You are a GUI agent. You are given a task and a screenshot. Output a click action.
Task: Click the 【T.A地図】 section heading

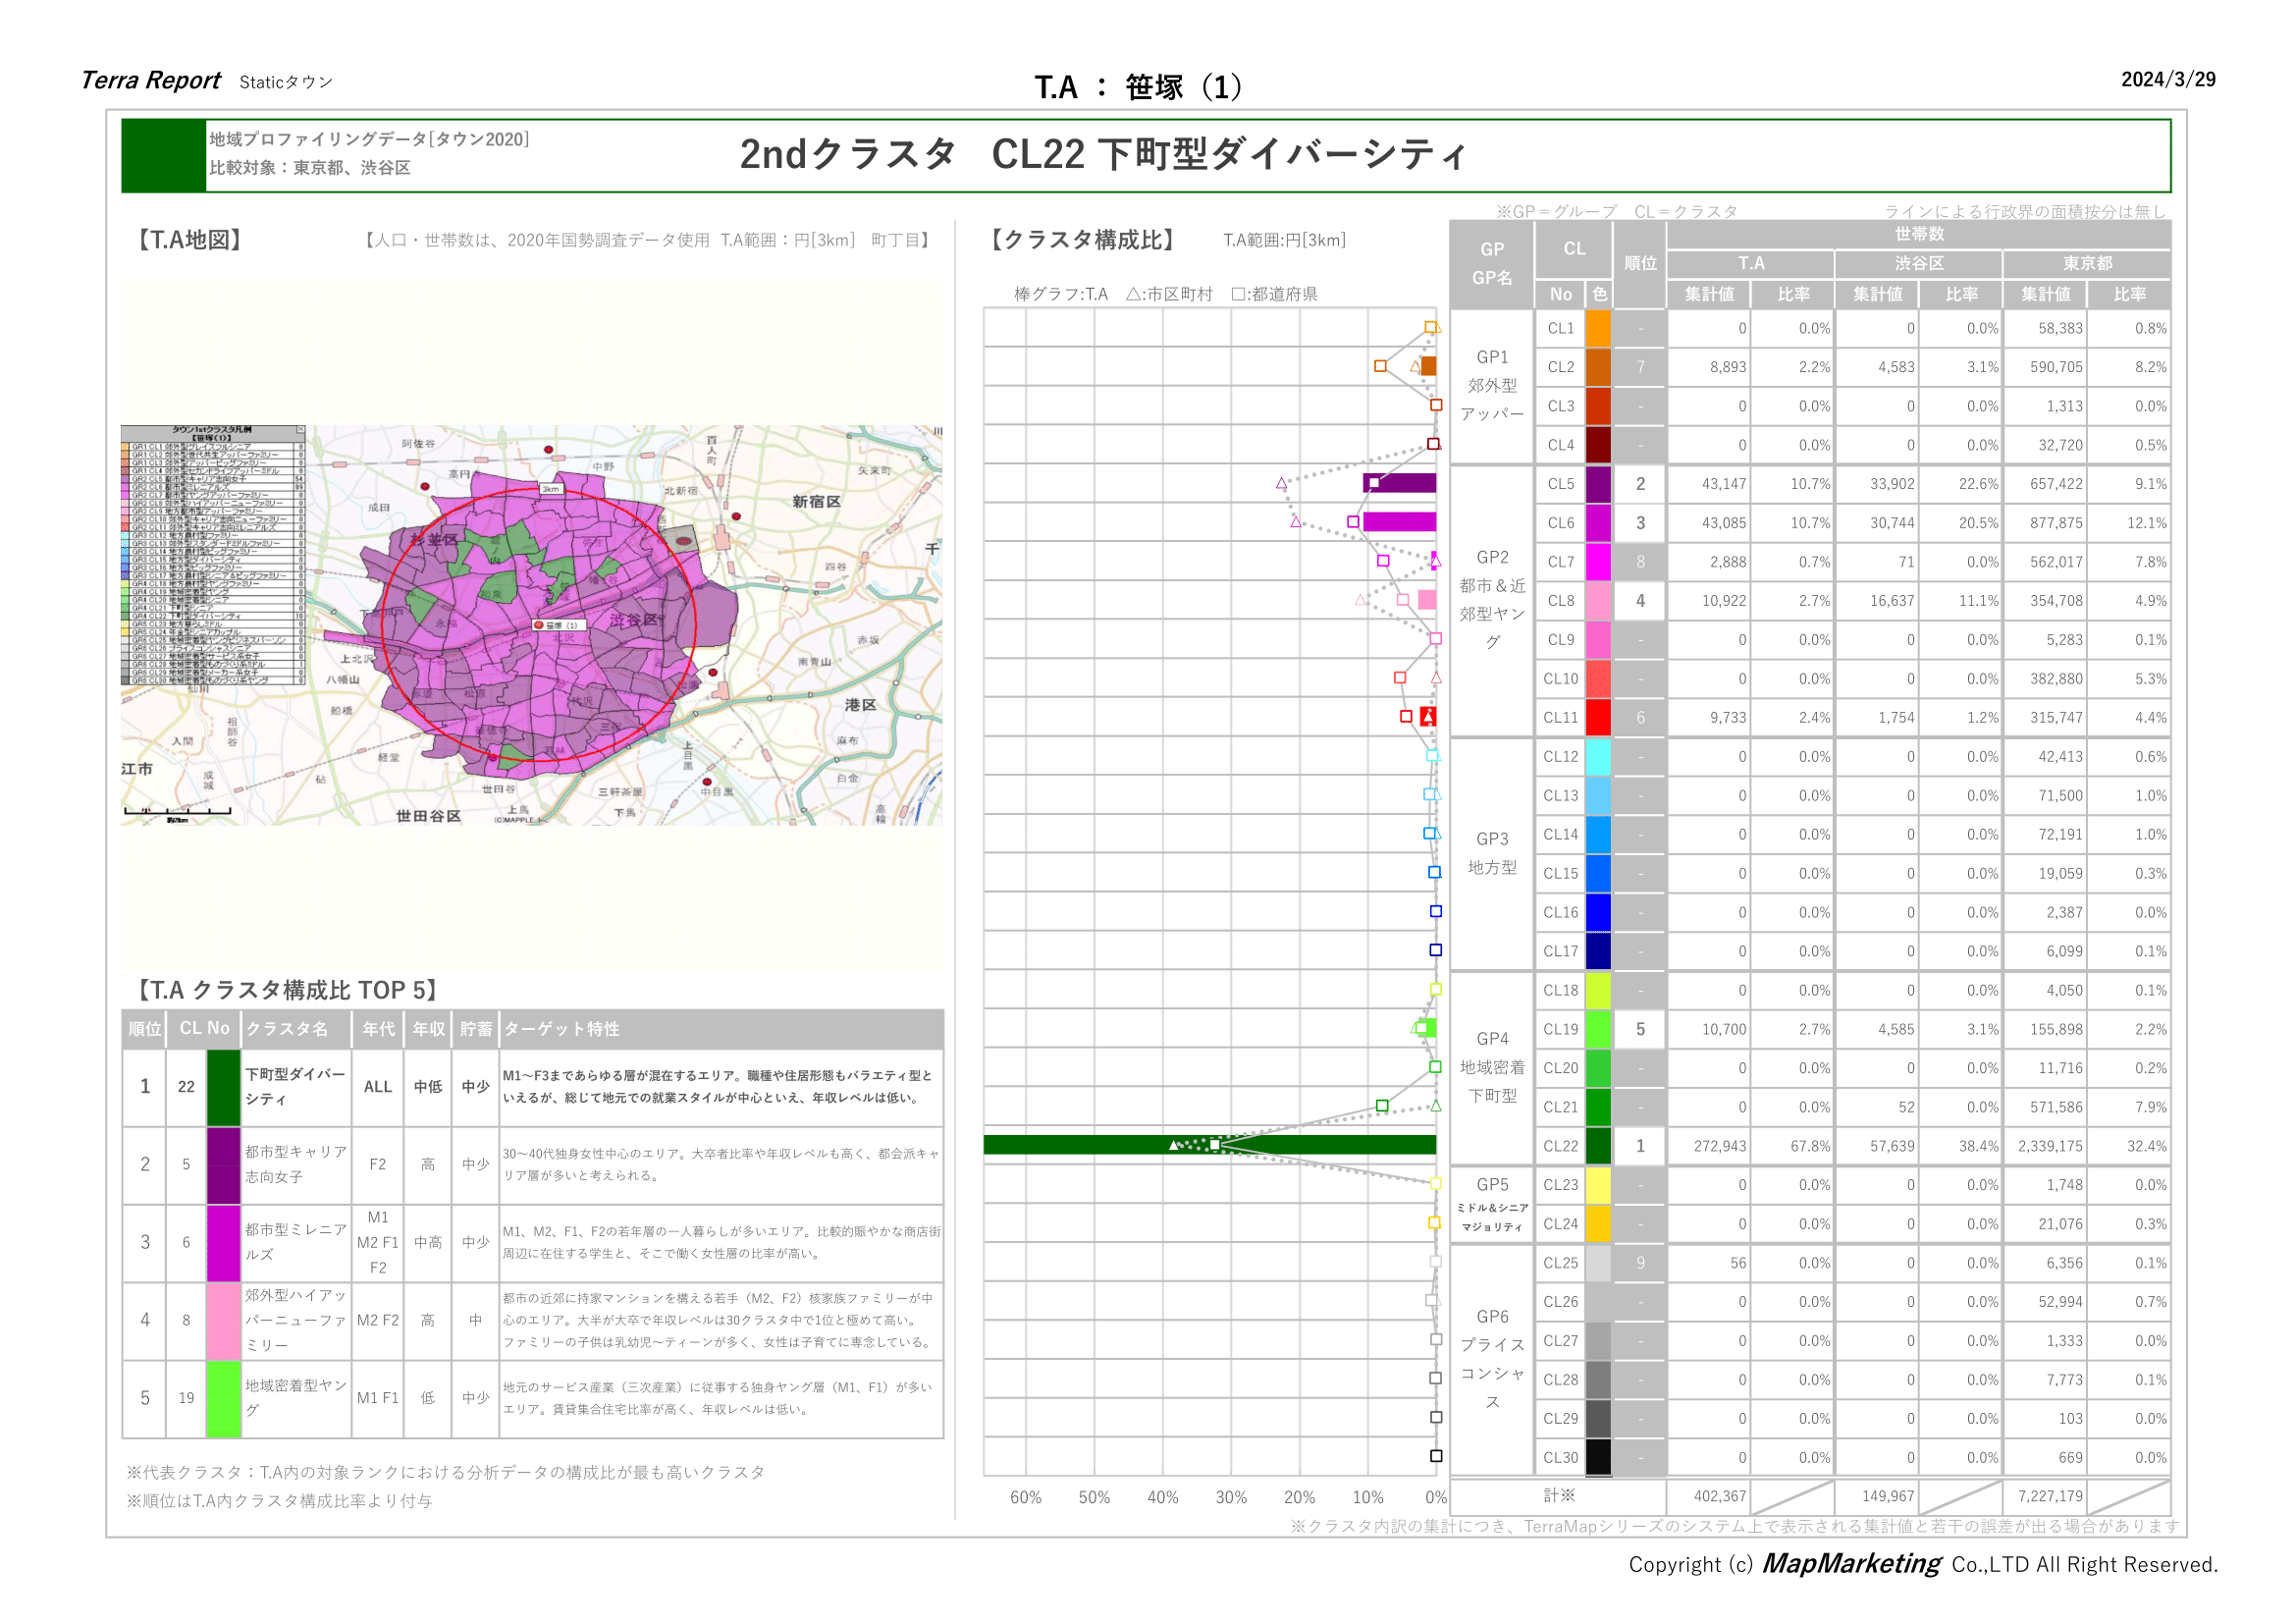[188, 240]
